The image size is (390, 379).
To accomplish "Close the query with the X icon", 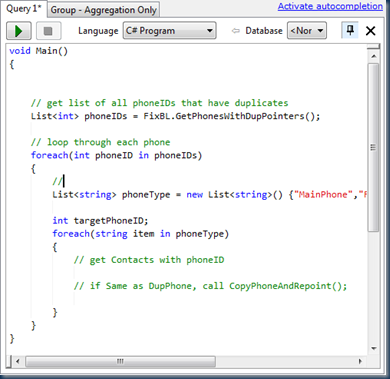I will (x=370, y=31).
